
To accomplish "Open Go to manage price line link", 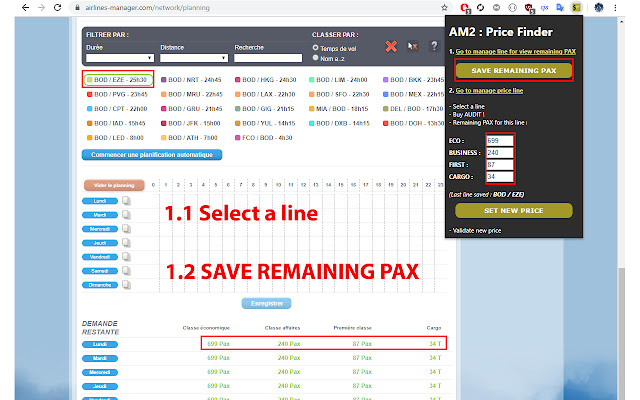I will (489, 91).
